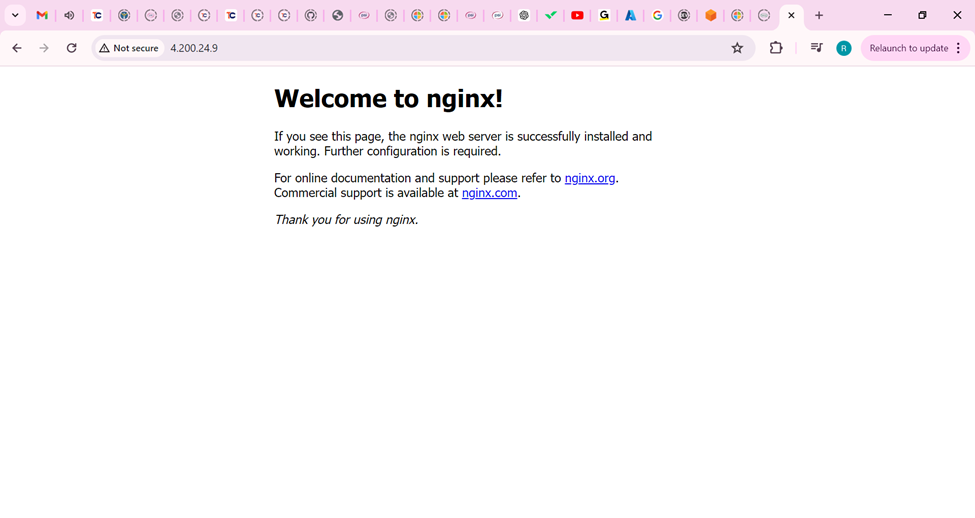Open the Extensions puzzle menu
The width and height of the screenshot is (975, 518).
[x=776, y=48]
